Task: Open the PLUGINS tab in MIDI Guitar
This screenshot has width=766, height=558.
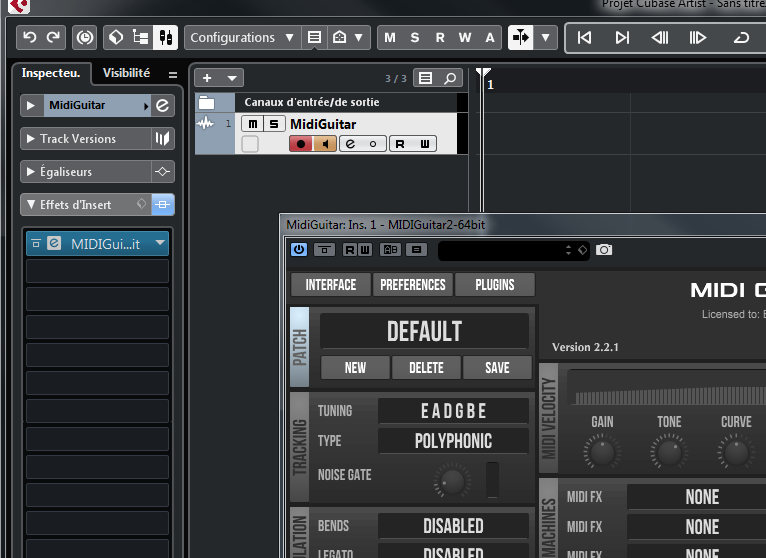Action: coord(495,285)
